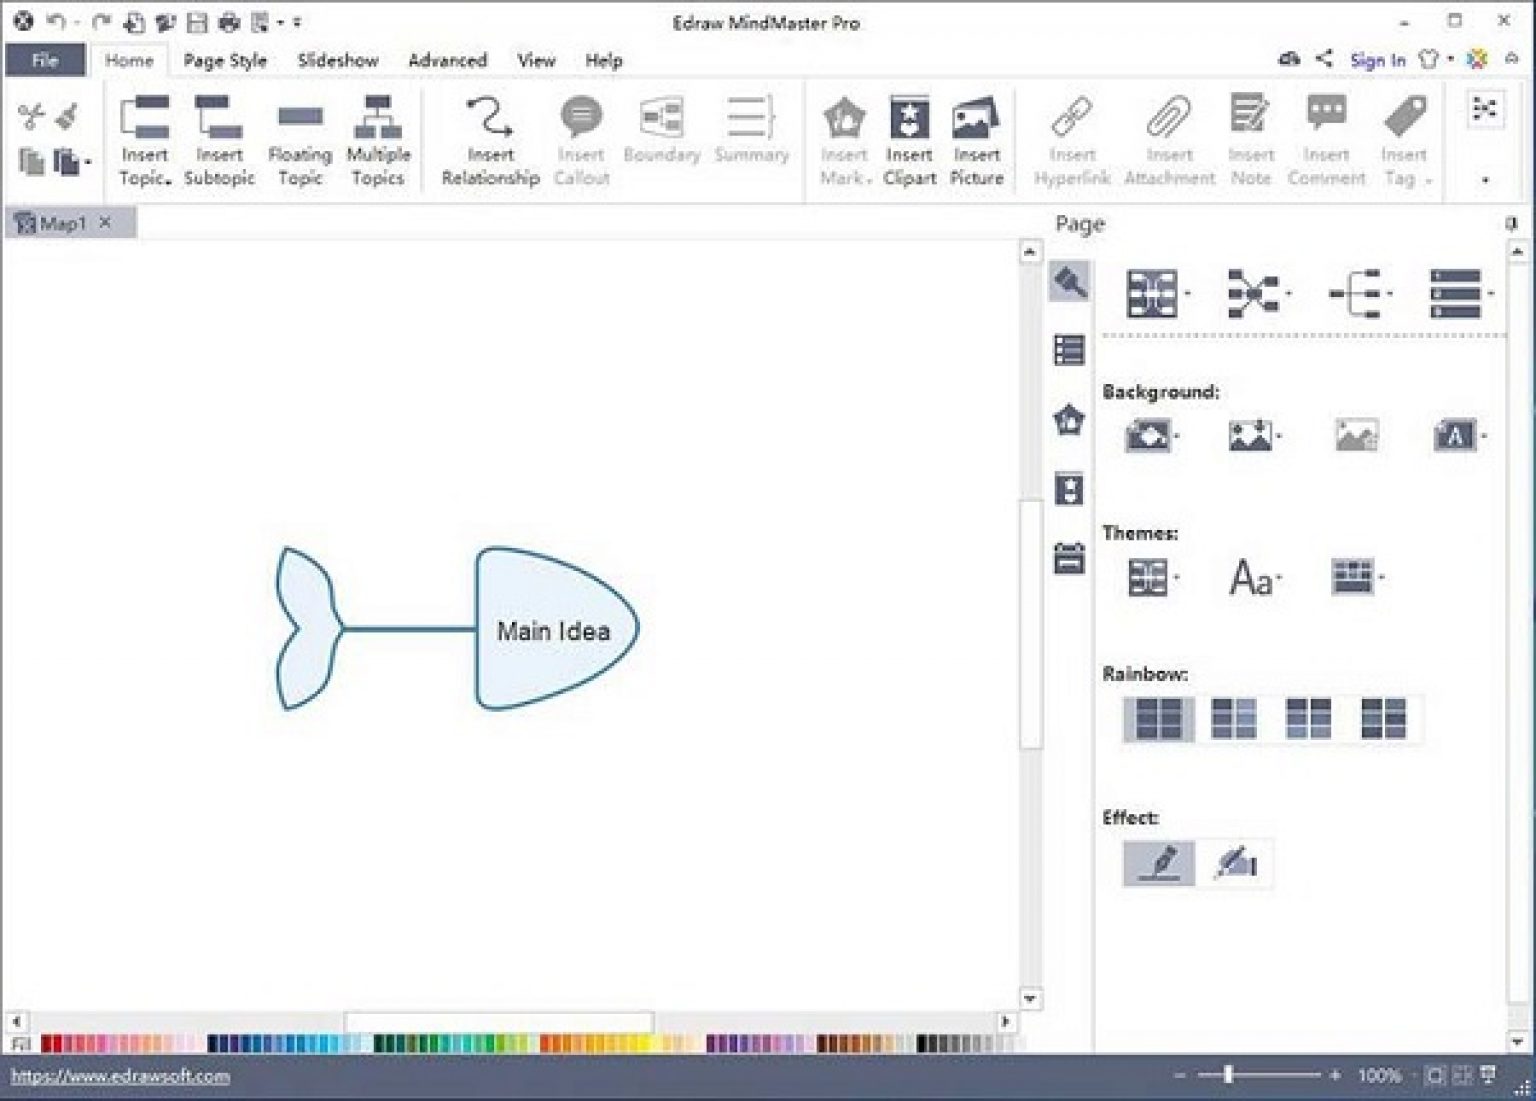The width and height of the screenshot is (1536, 1101).
Task: Toggle the Page panel pin icon
Action: (1511, 224)
